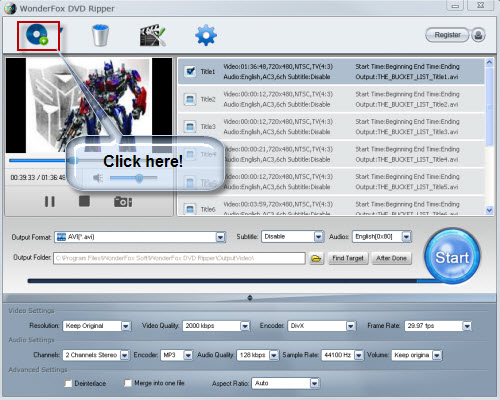
Task: Mute the preview with the speaker icon
Action: [98, 178]
